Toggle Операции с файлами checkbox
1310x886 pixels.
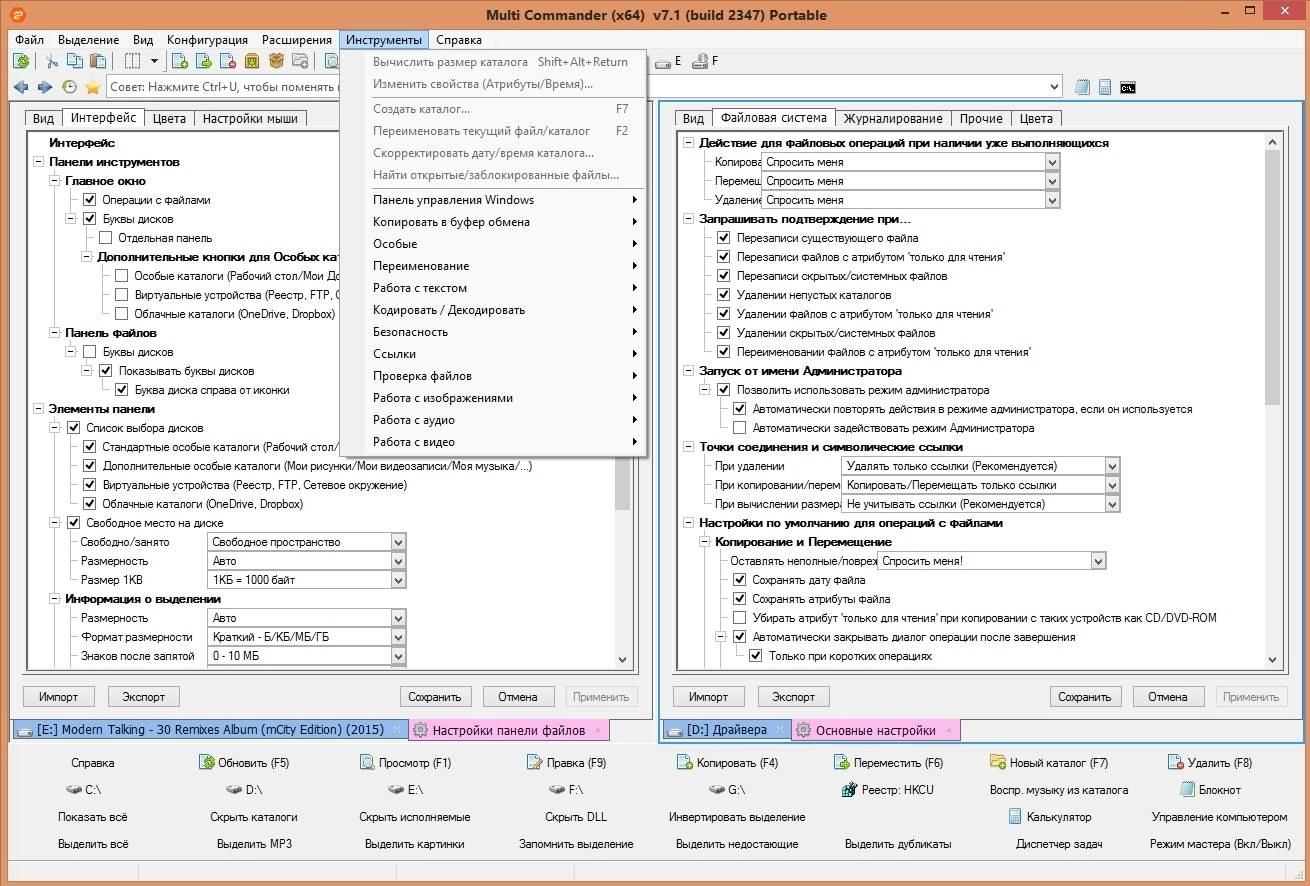[89, 200]
